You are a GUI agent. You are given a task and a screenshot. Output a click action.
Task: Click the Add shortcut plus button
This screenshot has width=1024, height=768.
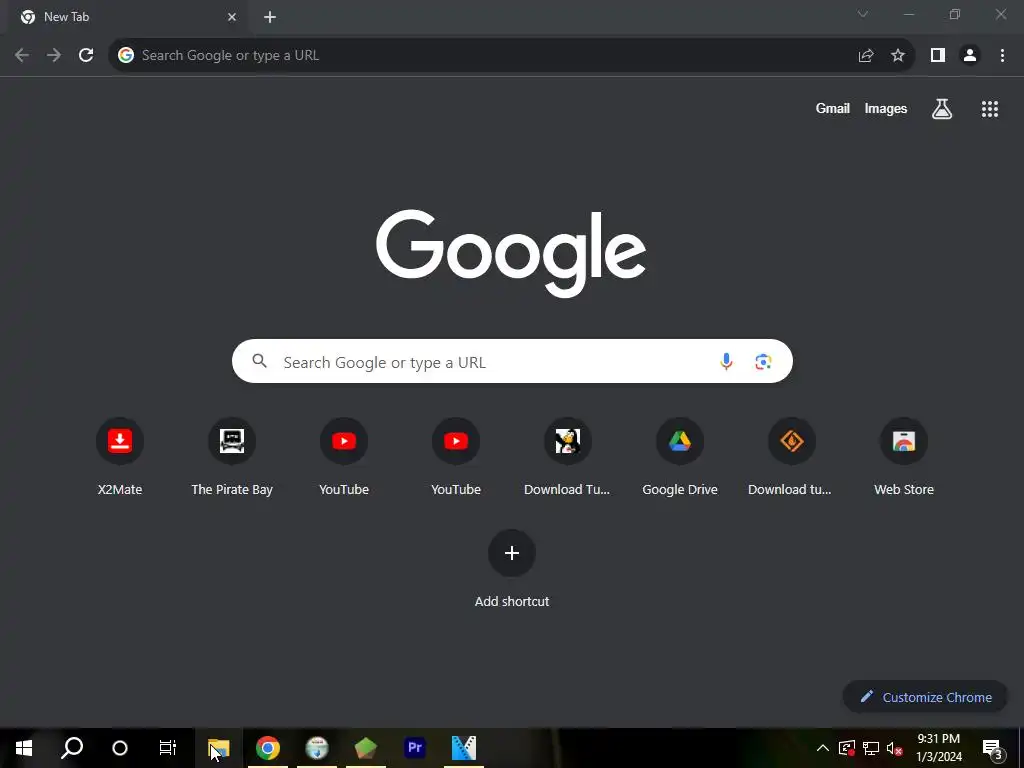click(x=512, y=553)
